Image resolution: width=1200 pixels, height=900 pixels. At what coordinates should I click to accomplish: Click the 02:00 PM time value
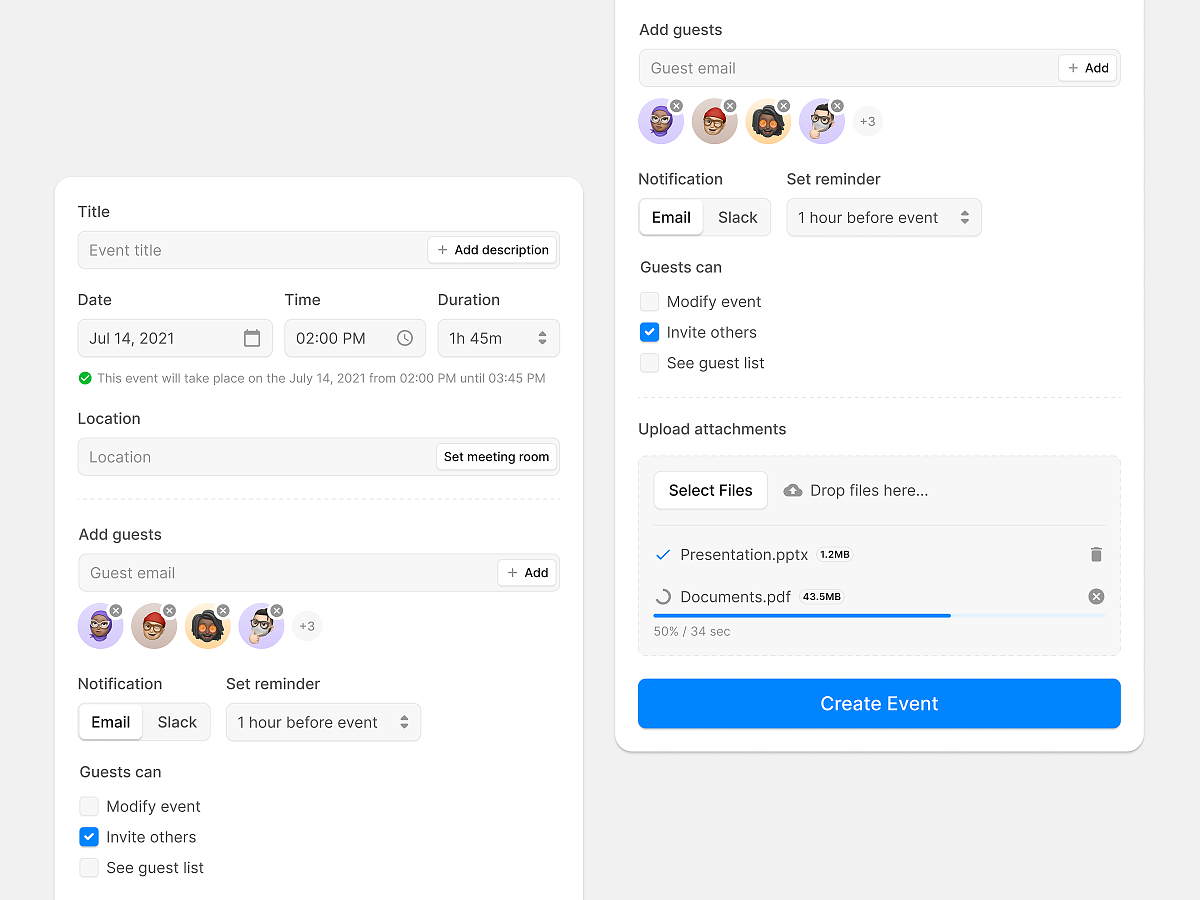click(331, 338)
